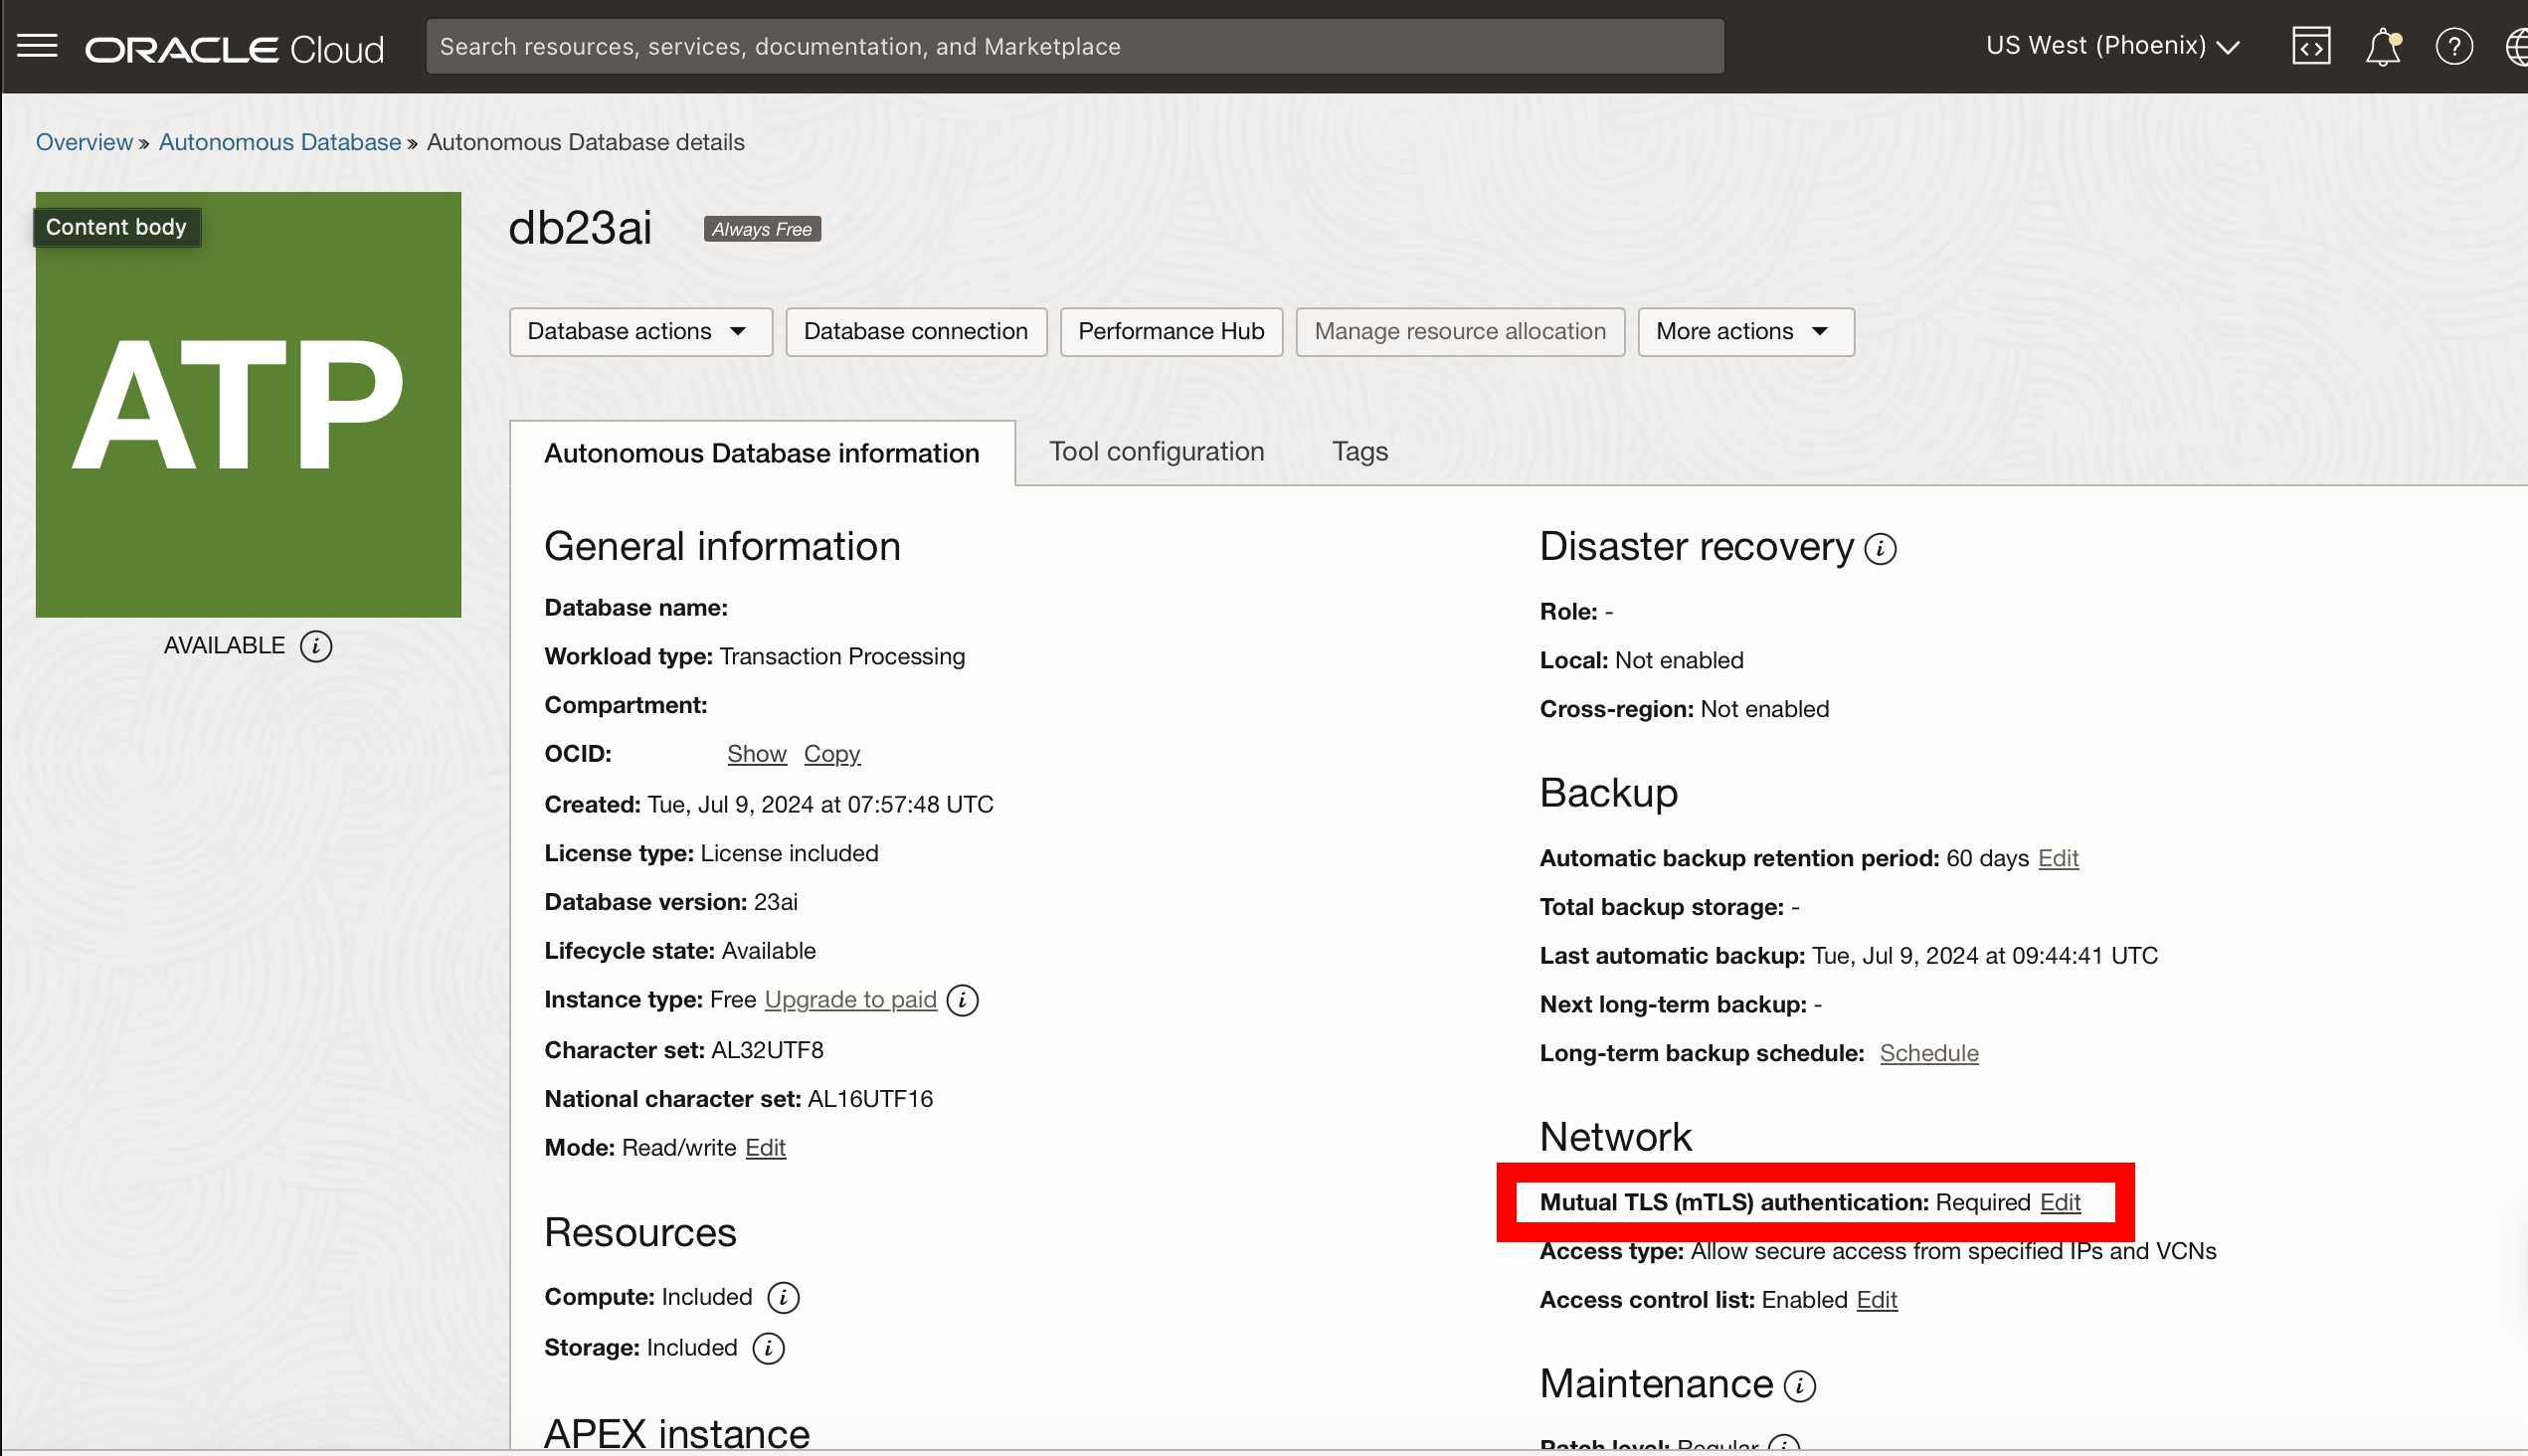View notifications bell icon
This screenshot has height=1456, width=2528.
click(2383, 46)
